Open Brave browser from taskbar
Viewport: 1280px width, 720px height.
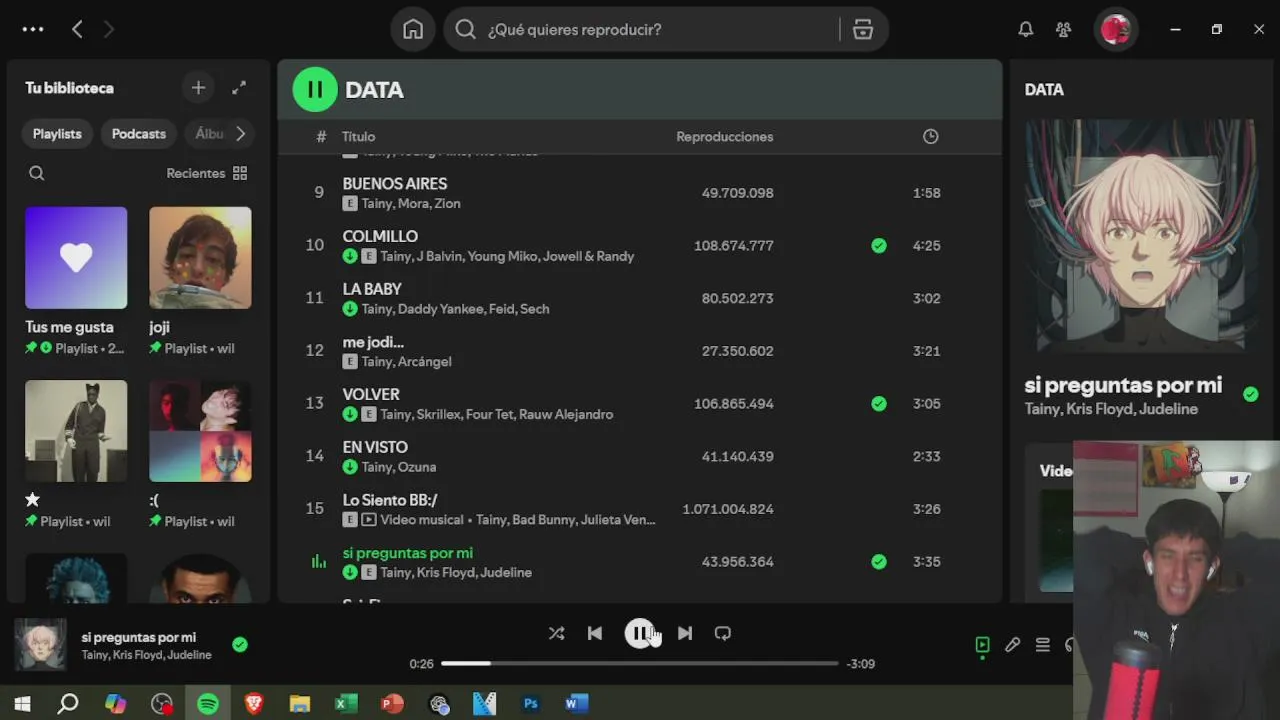[254, 704]
